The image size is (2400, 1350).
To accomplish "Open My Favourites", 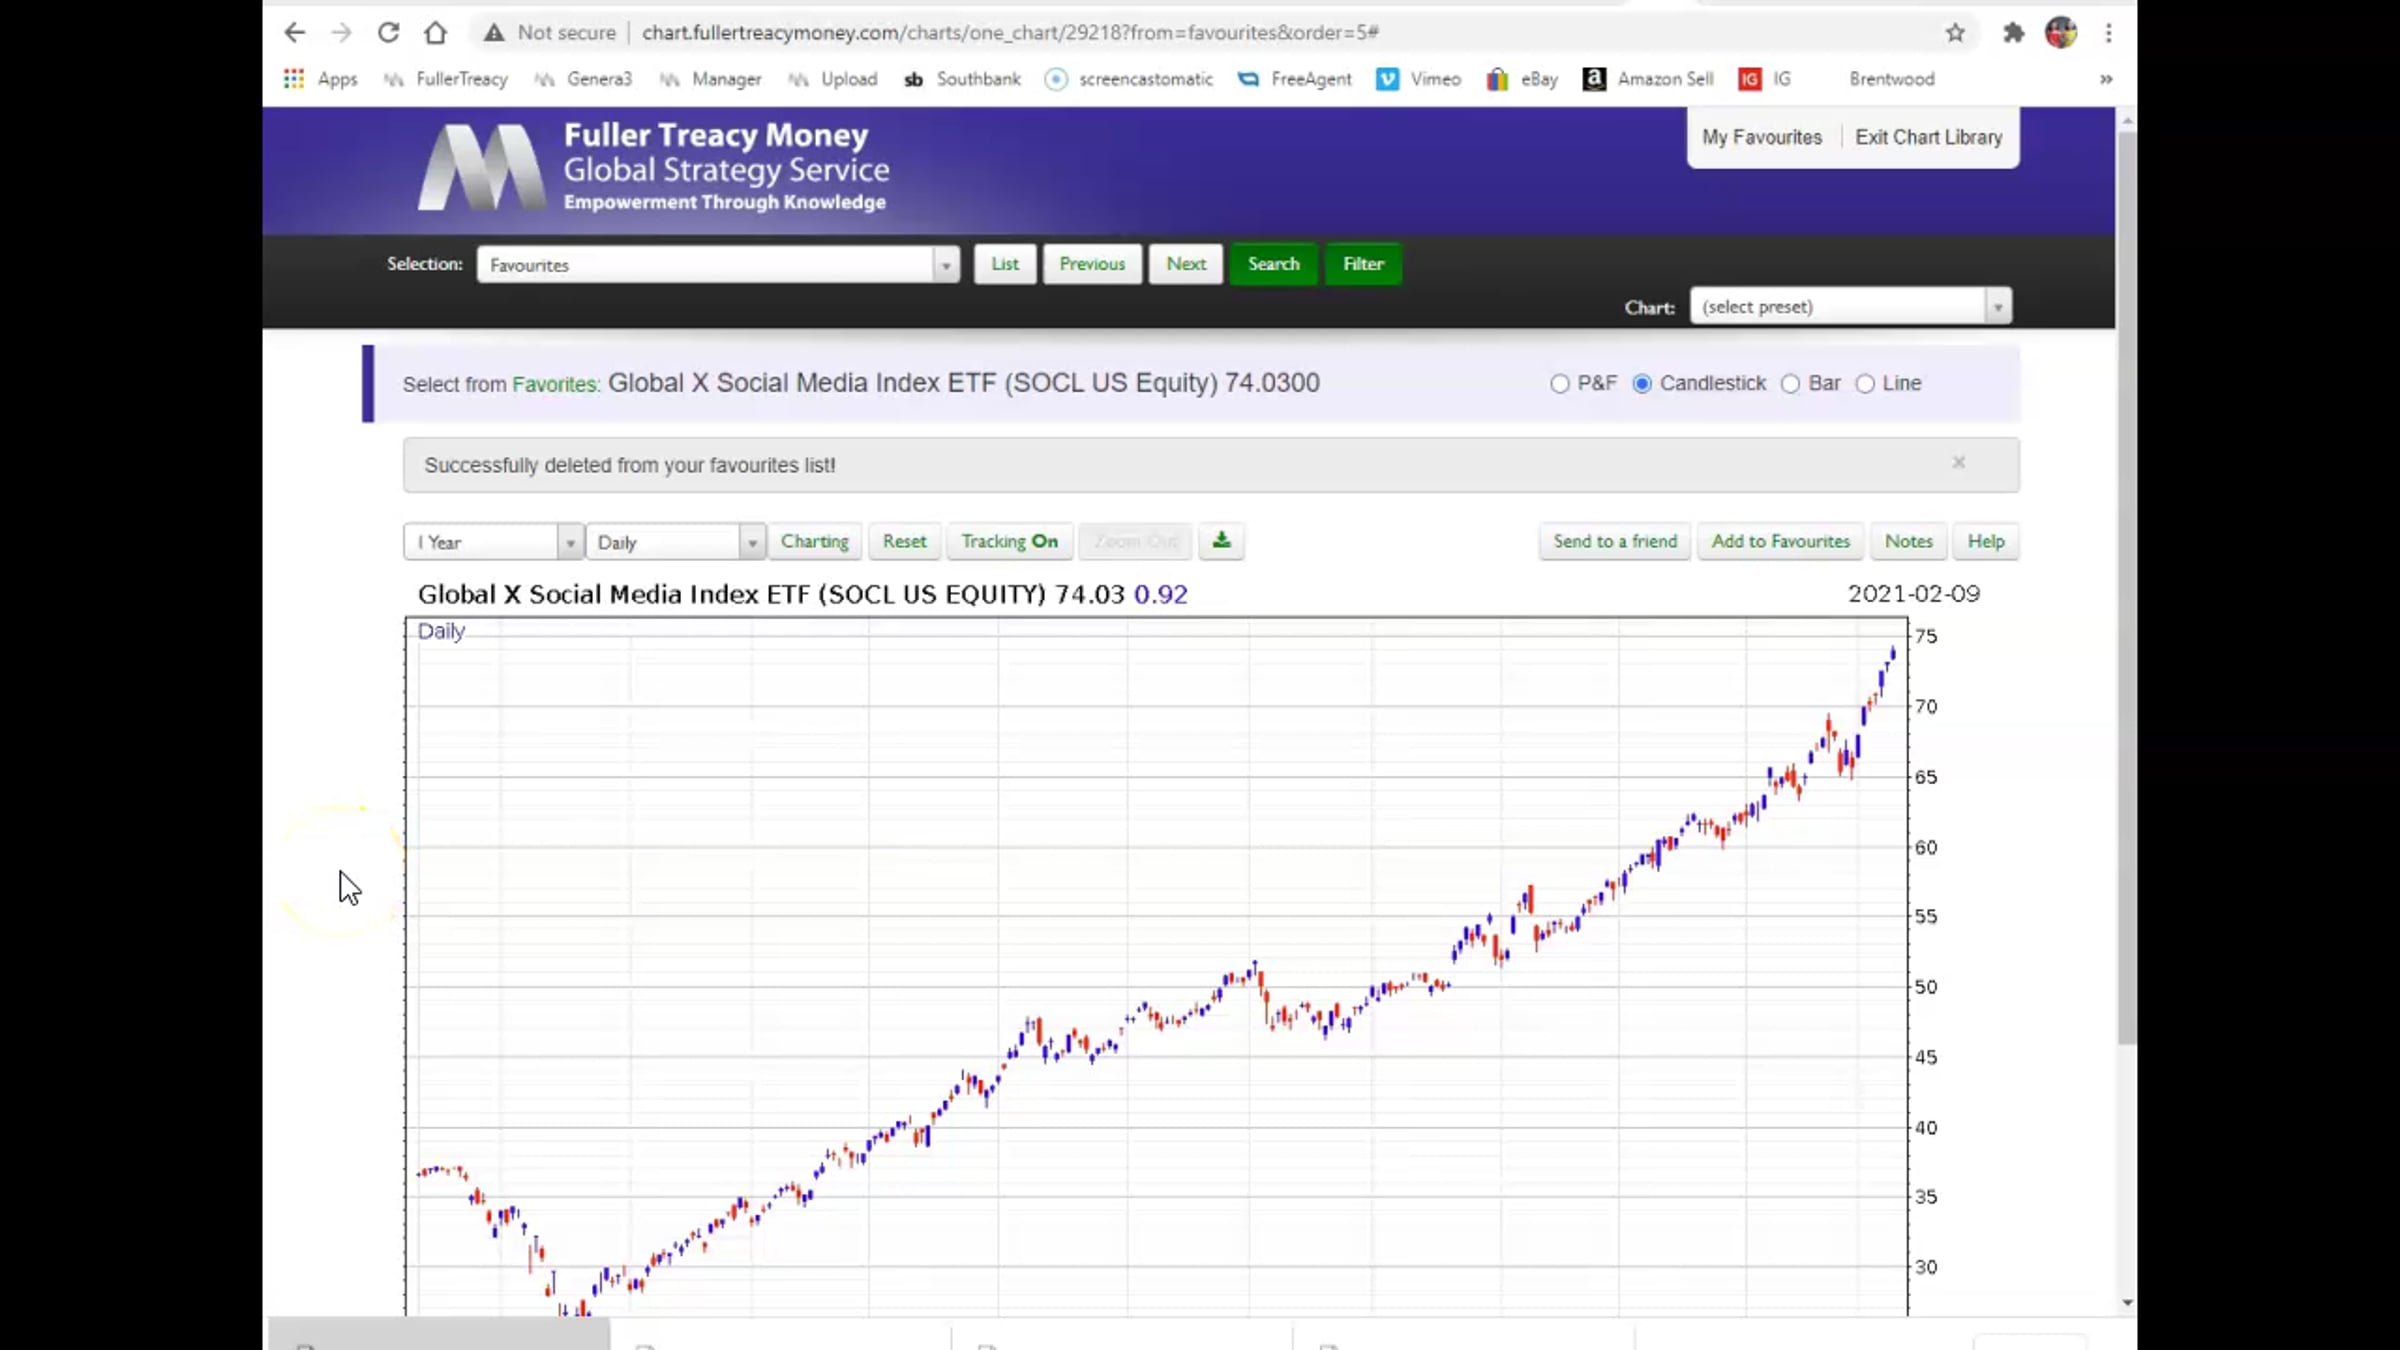I will pos(1762,137).
